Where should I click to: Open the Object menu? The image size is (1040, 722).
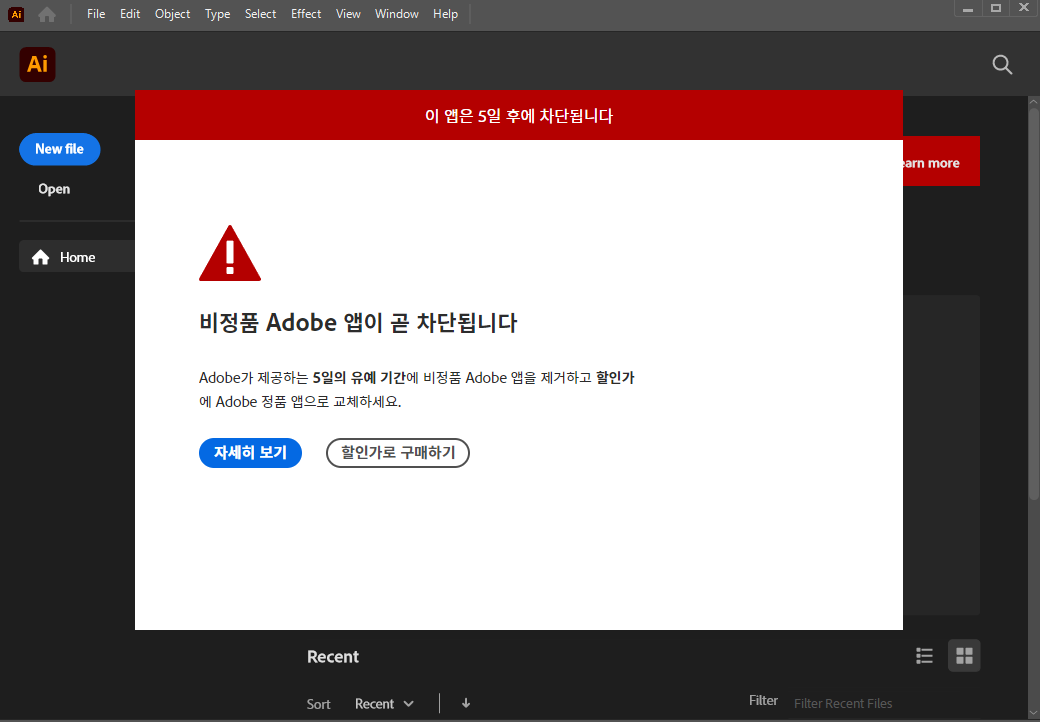coord(172,14)
